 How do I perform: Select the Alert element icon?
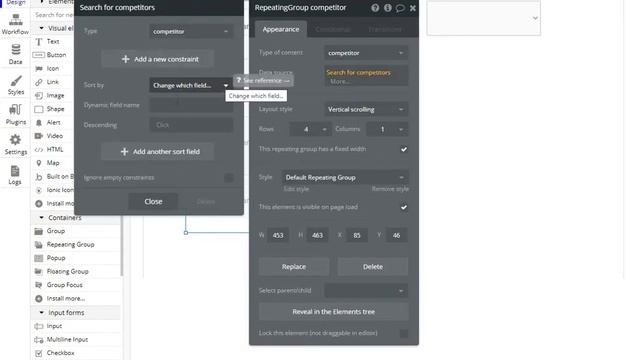(39, 122)
